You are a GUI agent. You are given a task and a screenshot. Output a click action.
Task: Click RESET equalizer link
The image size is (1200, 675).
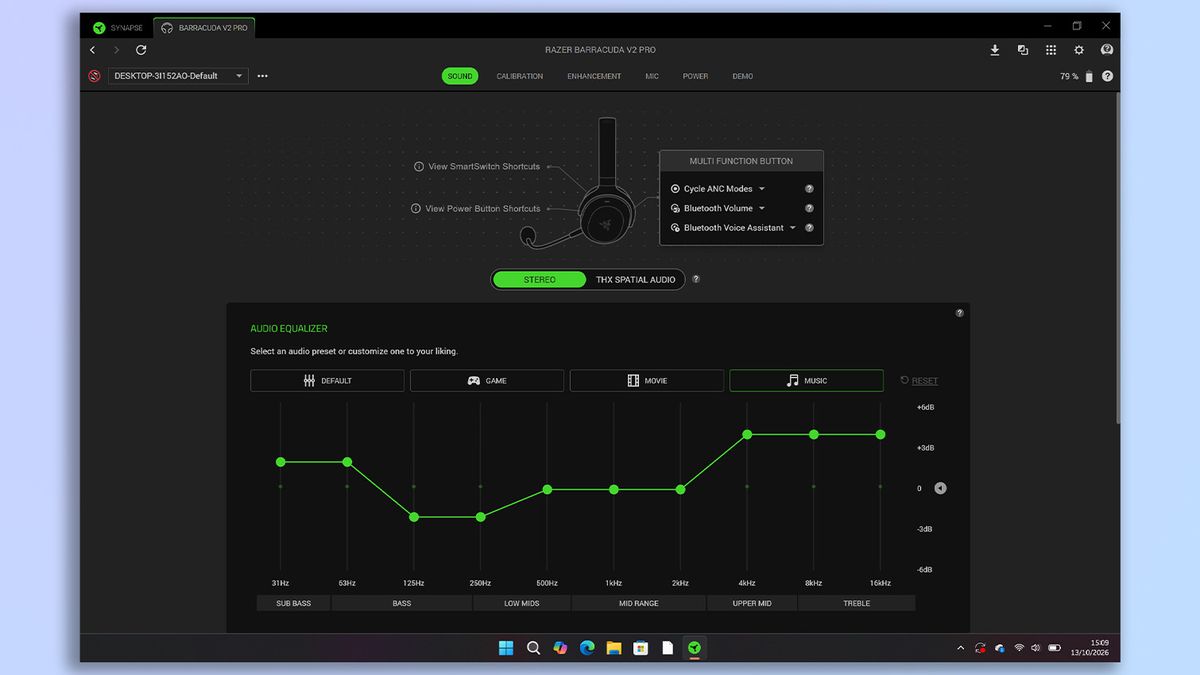919,381
